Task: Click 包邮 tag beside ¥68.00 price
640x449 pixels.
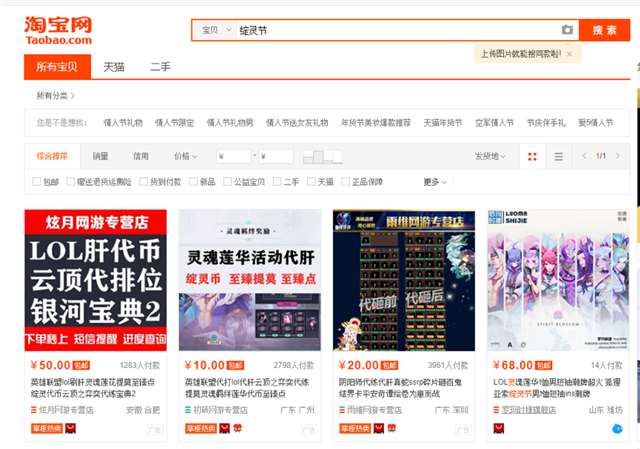Action: [544, 365]
